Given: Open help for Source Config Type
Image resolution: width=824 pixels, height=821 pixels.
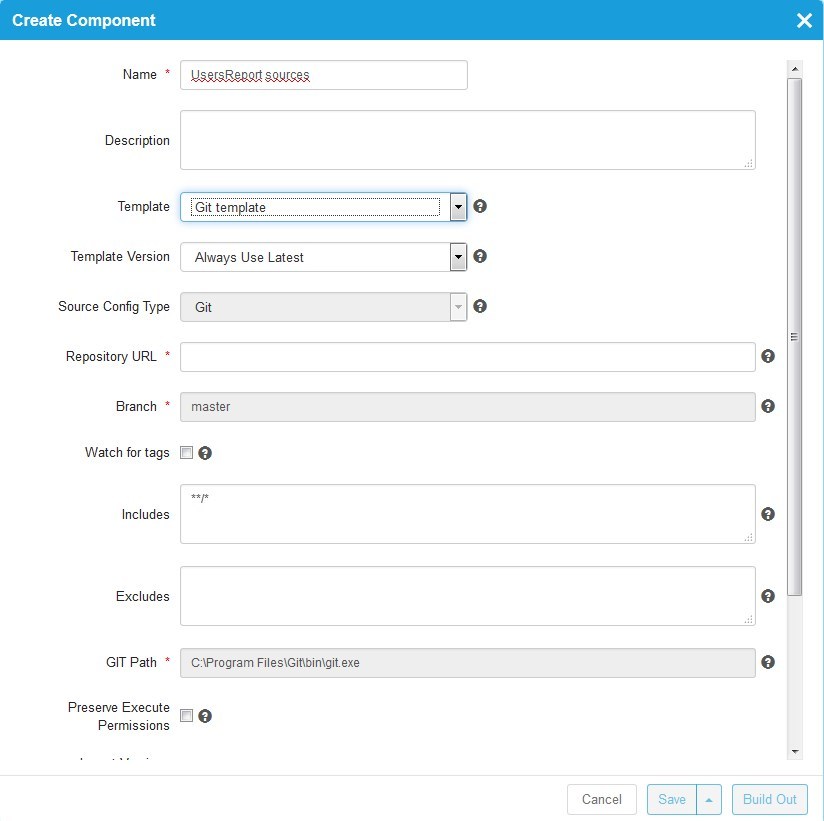Looking at the screenshot, I should (x=480, y=306).
